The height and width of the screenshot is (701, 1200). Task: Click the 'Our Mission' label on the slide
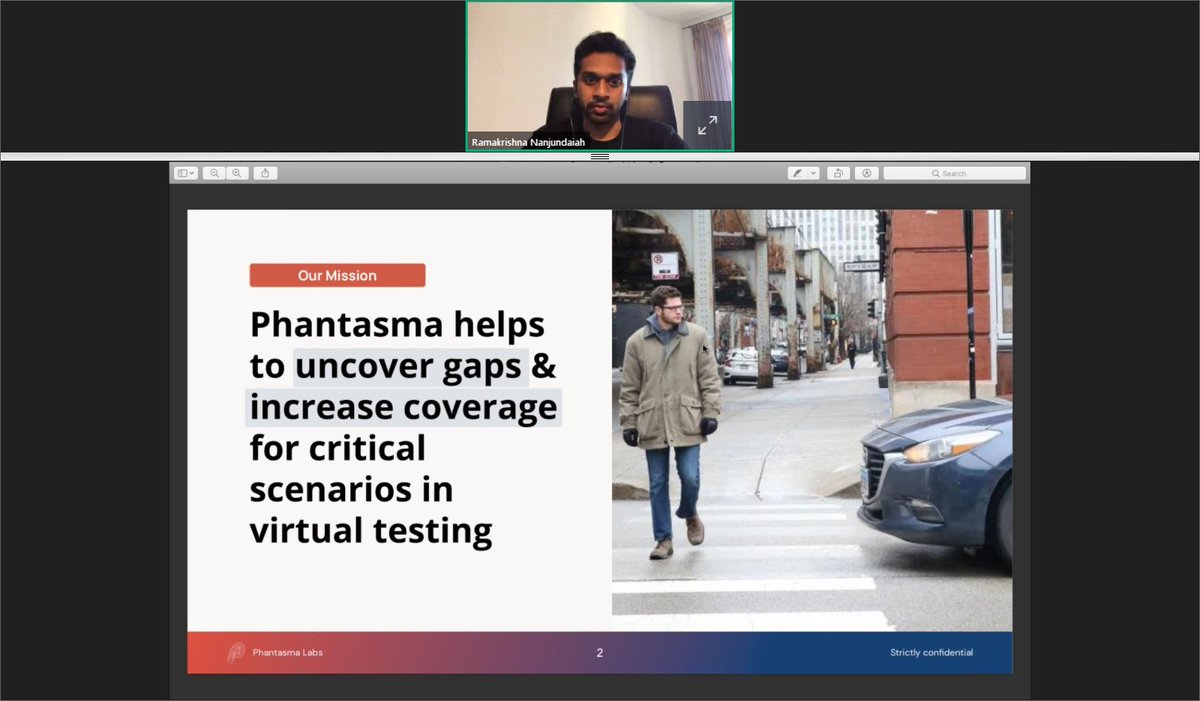click(x=337, y=275)
